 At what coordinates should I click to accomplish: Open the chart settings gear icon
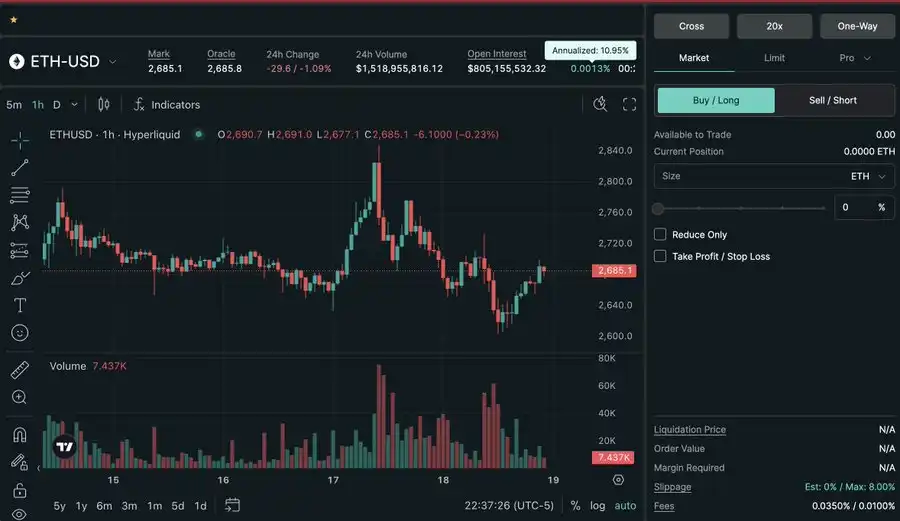coord(618,480)
